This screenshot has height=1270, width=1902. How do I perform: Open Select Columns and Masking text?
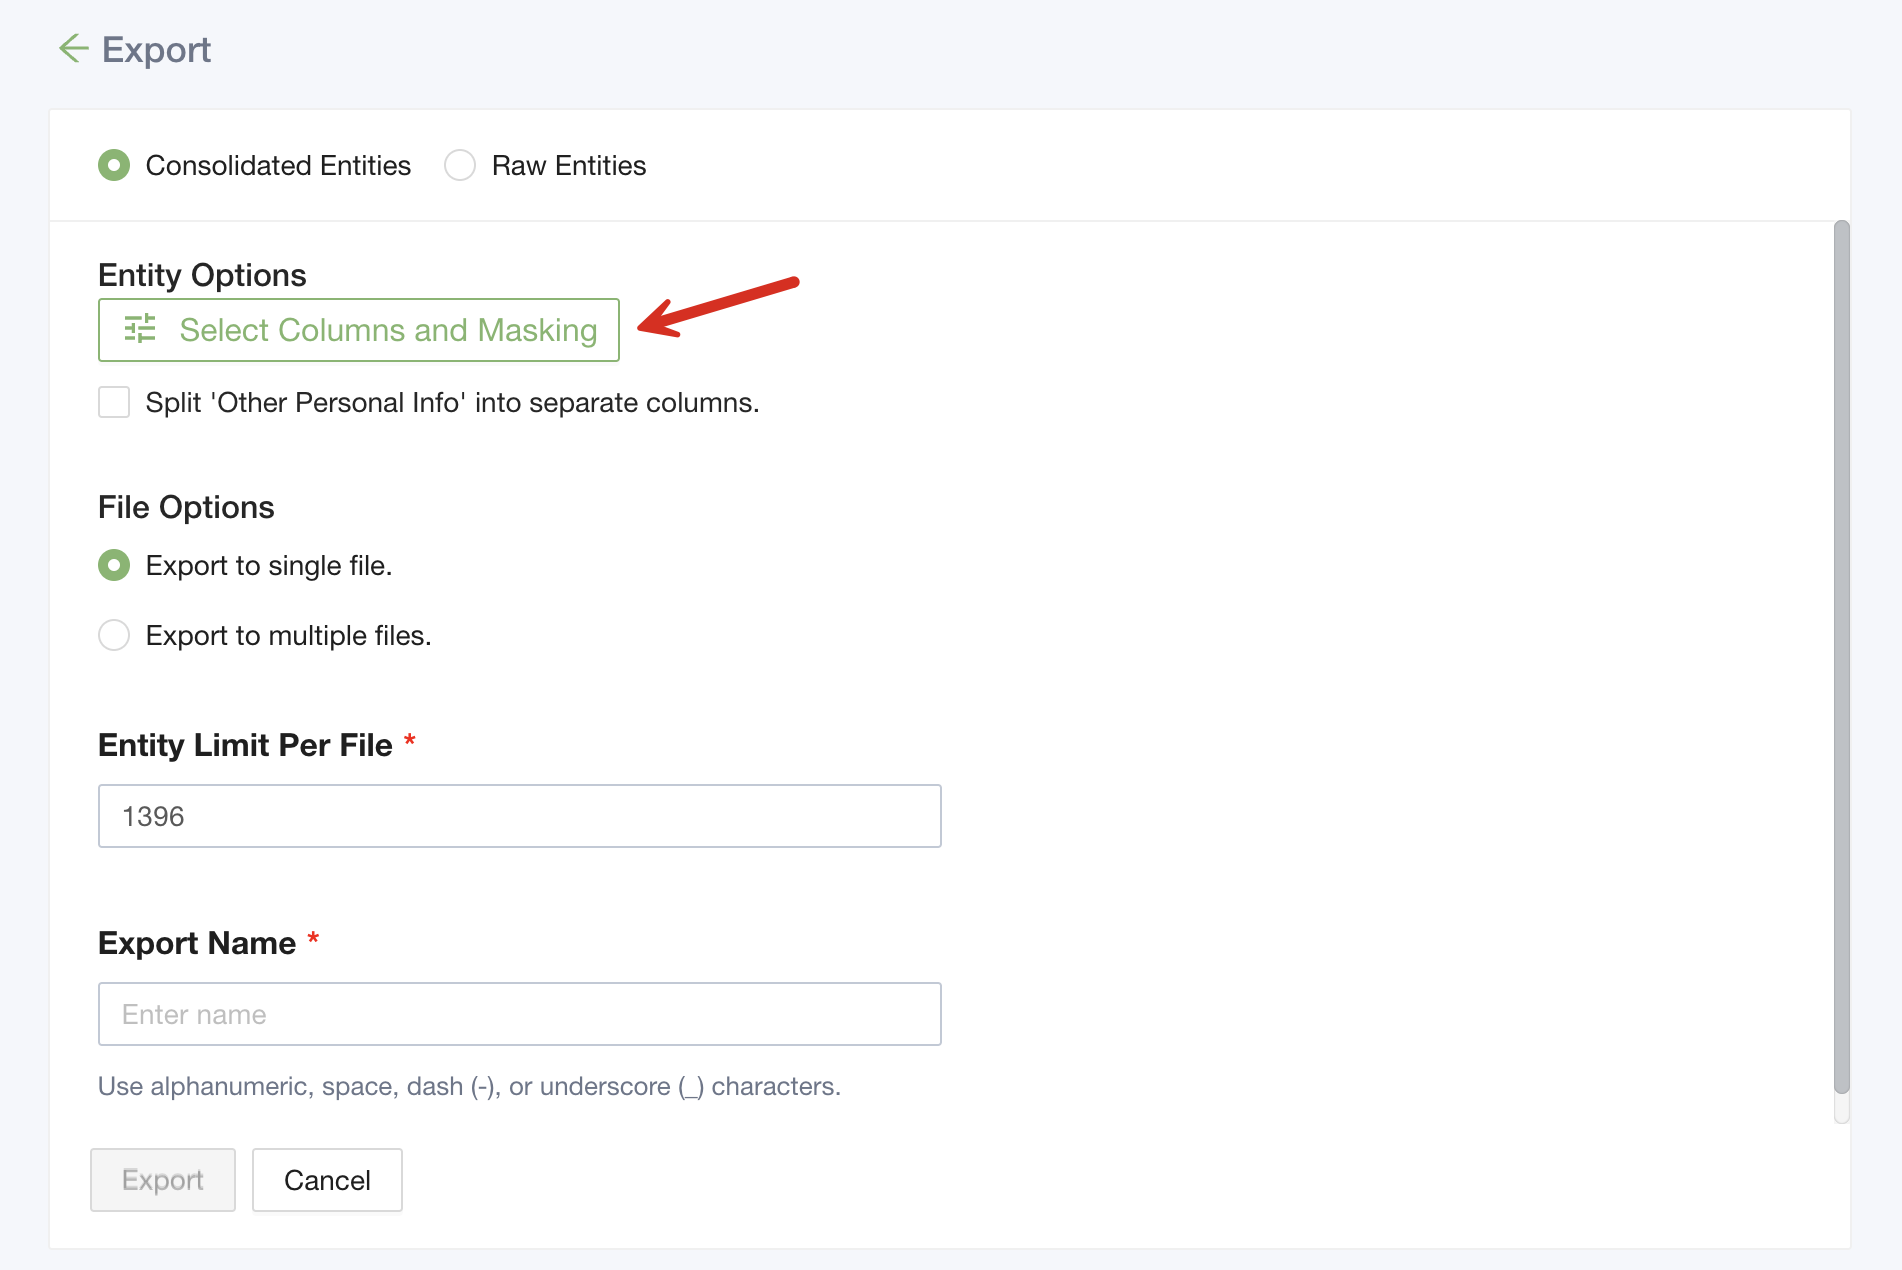pos(388,330)
